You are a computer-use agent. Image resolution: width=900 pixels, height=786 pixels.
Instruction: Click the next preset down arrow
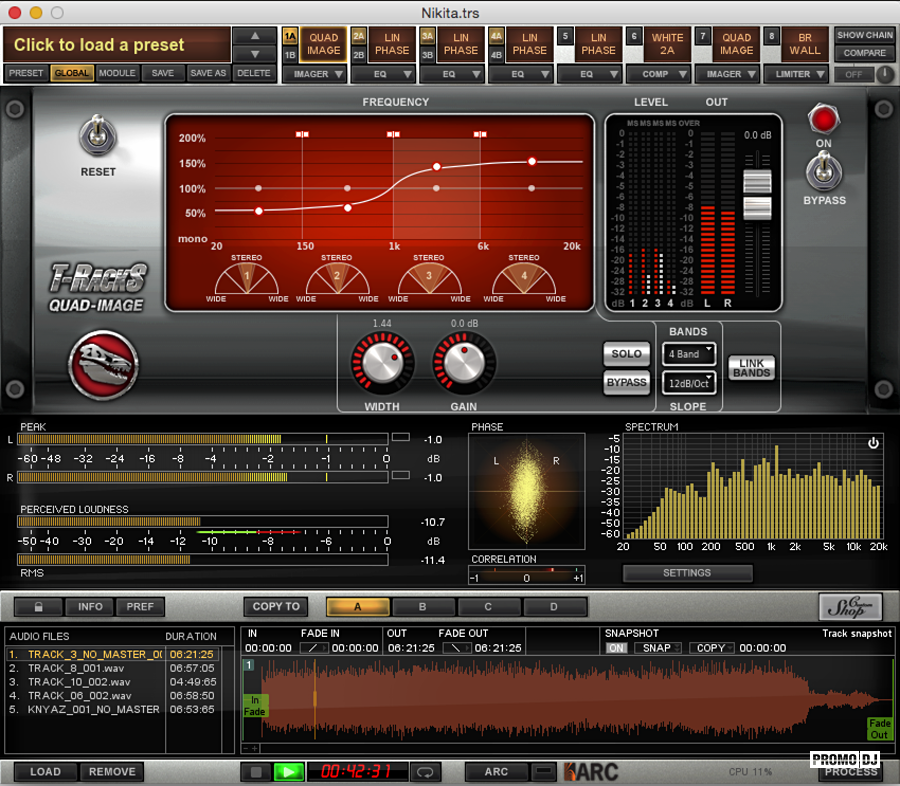[x=255, y=54]
